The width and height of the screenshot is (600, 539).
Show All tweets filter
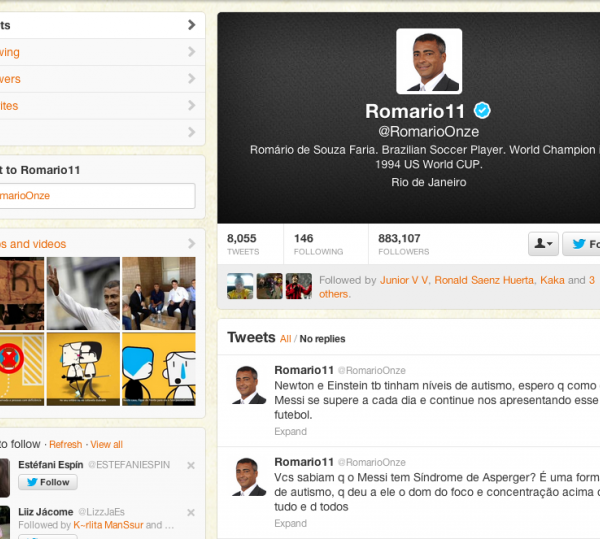(x=285, y=339)
